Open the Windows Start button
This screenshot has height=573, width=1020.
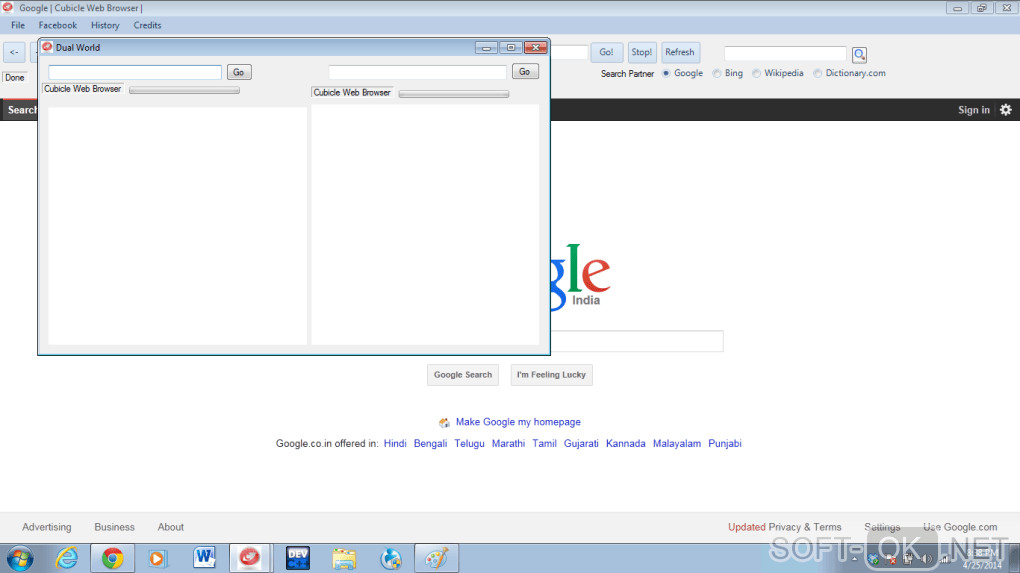[x=20, y=559]
